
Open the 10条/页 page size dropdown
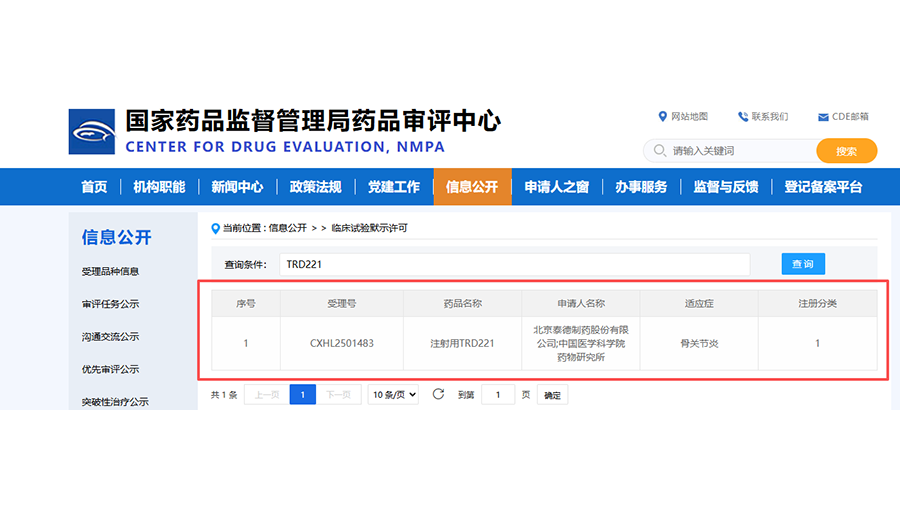click(394, 394)
